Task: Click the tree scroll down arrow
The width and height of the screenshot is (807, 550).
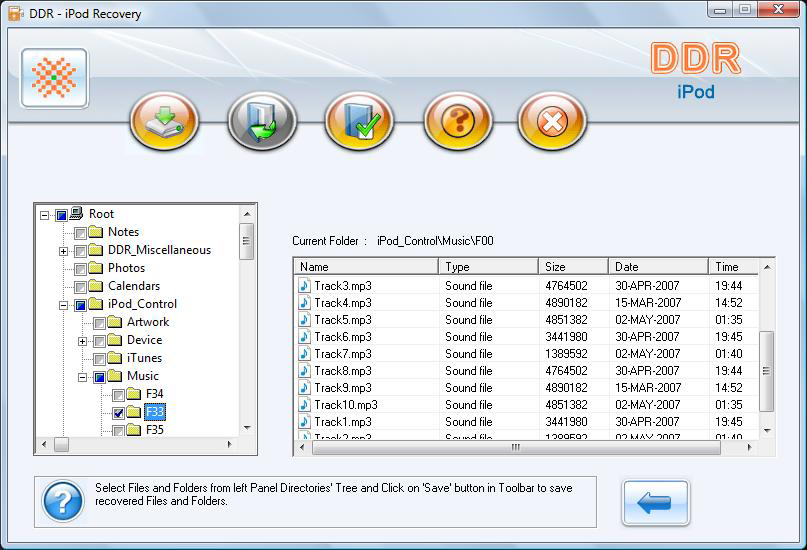Action: pyautogui.click(x=247, y=428)
